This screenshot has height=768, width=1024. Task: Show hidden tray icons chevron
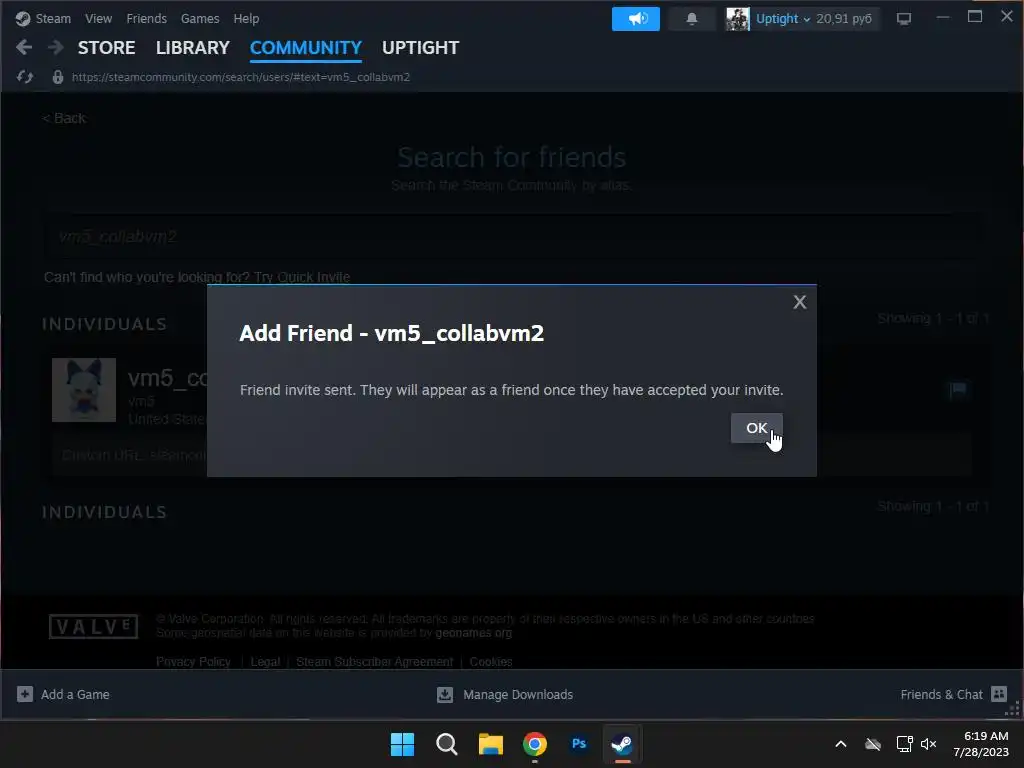(x=841, y=744)
